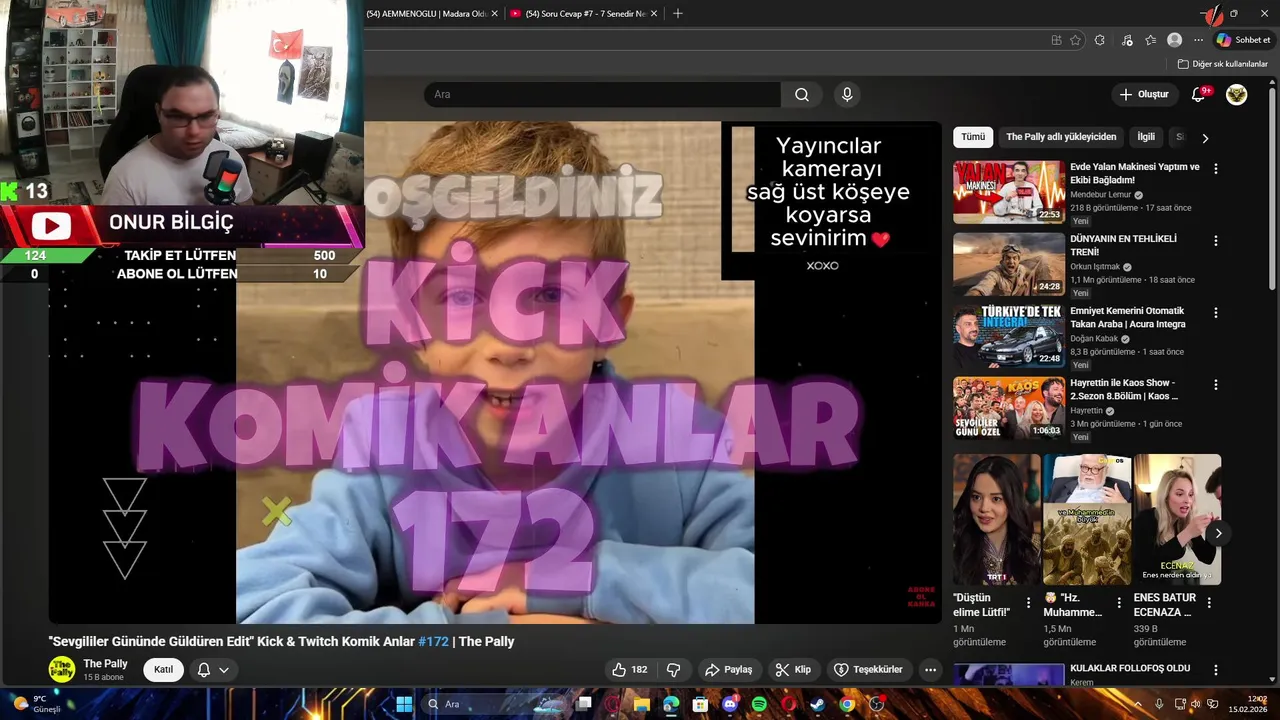Screen dimensions: 1280x720
Task: Click the YouTube 'Ara' search field
Action: [x=602, y=94]
